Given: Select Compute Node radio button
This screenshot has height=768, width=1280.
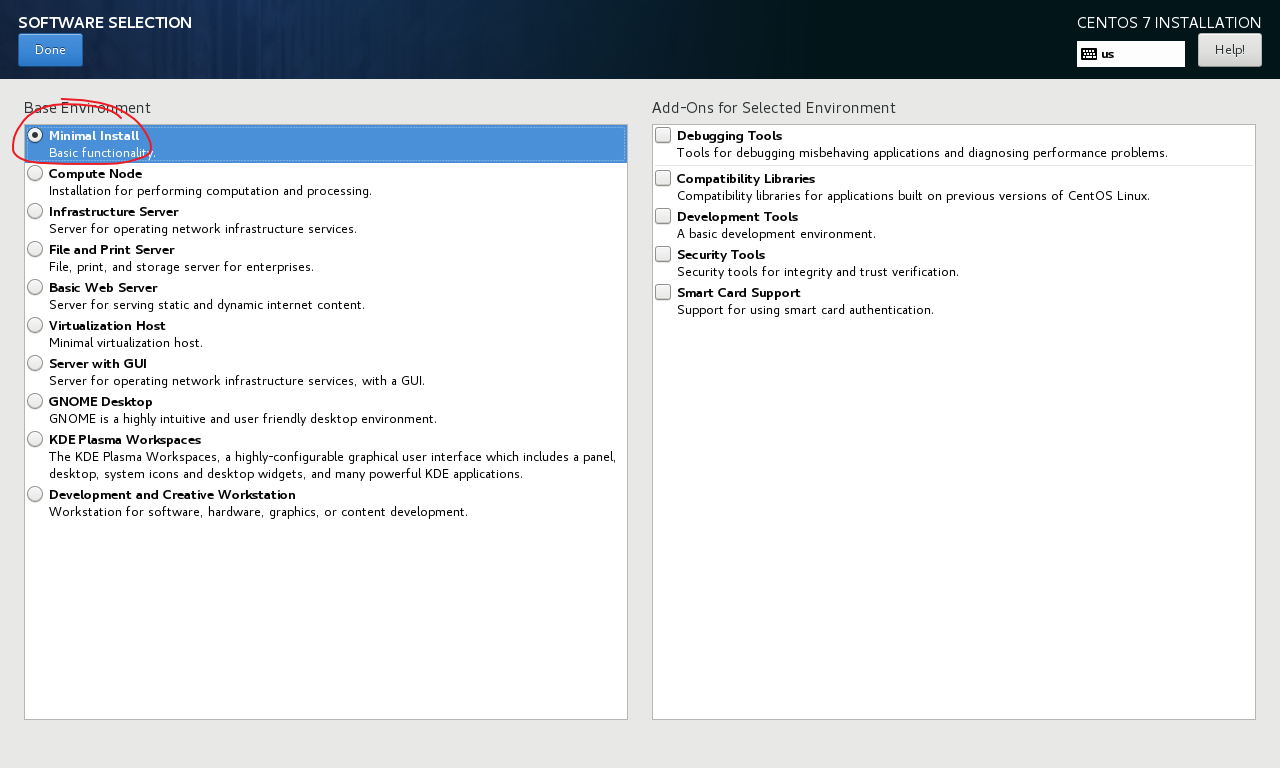Looking at the screenshot, I should [x=35, y=173].
